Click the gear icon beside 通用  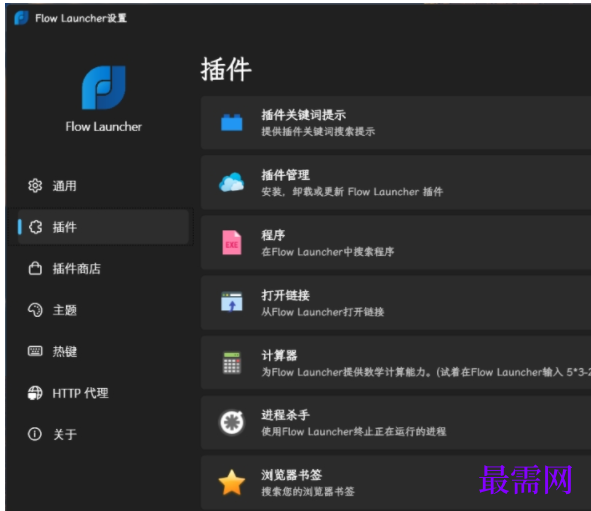pyautogui.click(x=35, y=185)
